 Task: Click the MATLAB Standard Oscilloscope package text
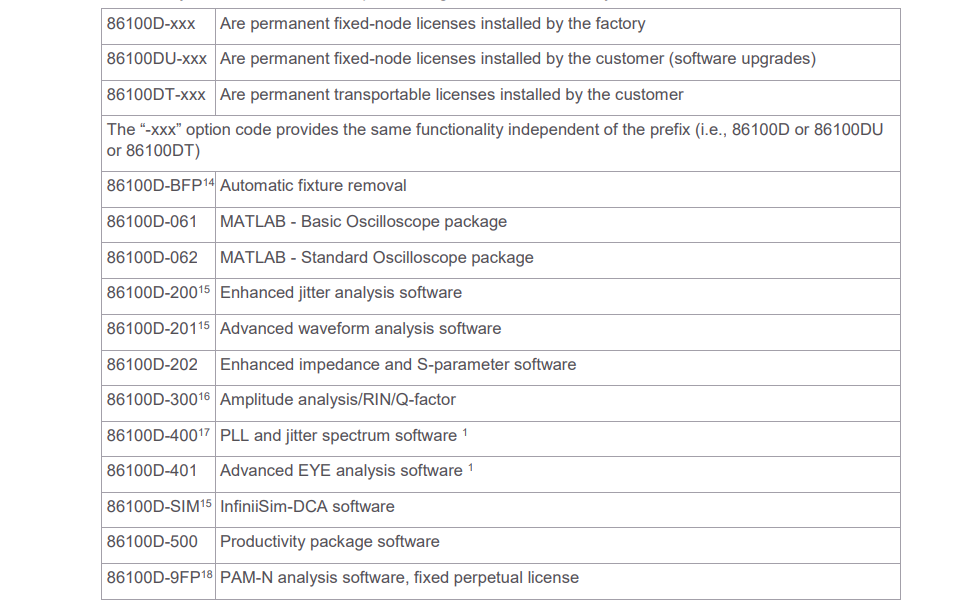pos(376,258)
